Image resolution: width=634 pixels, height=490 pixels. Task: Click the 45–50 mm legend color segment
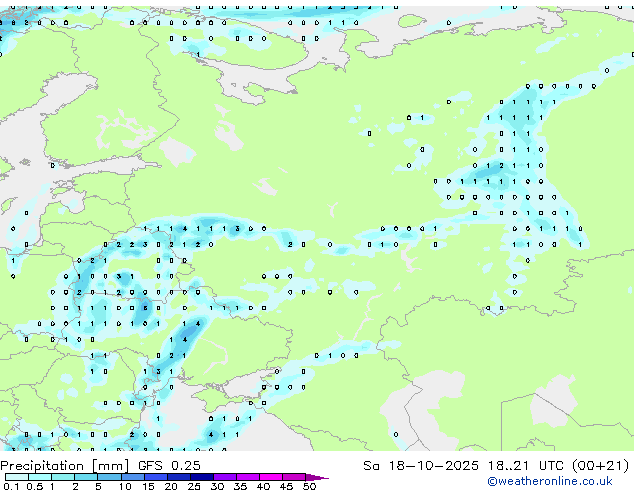point(294,477)
